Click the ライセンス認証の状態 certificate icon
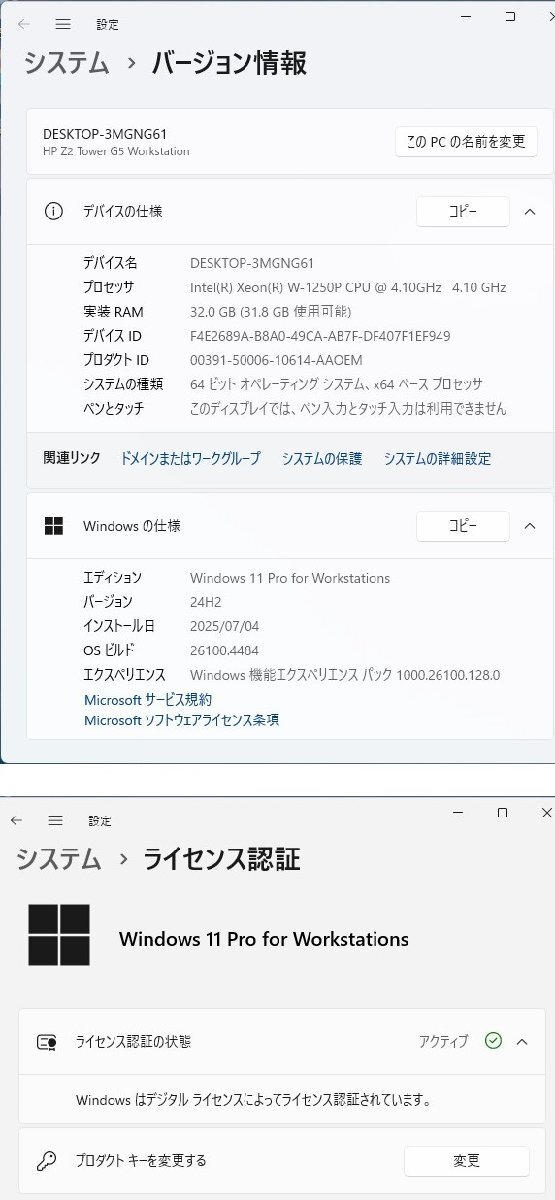555x1200 pixels. pyautogui.click(x=46, y=1042)
